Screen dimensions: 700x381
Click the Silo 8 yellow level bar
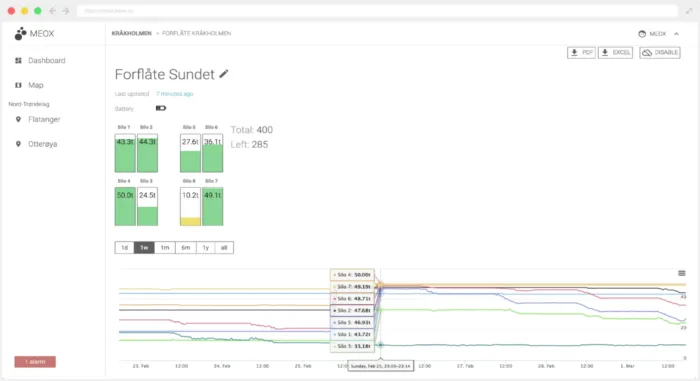click(x=190, y=221)
